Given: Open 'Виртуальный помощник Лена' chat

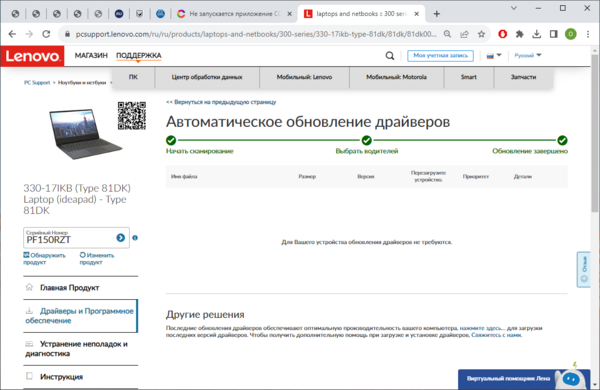Looking at the screenshot, I should 524,379.
